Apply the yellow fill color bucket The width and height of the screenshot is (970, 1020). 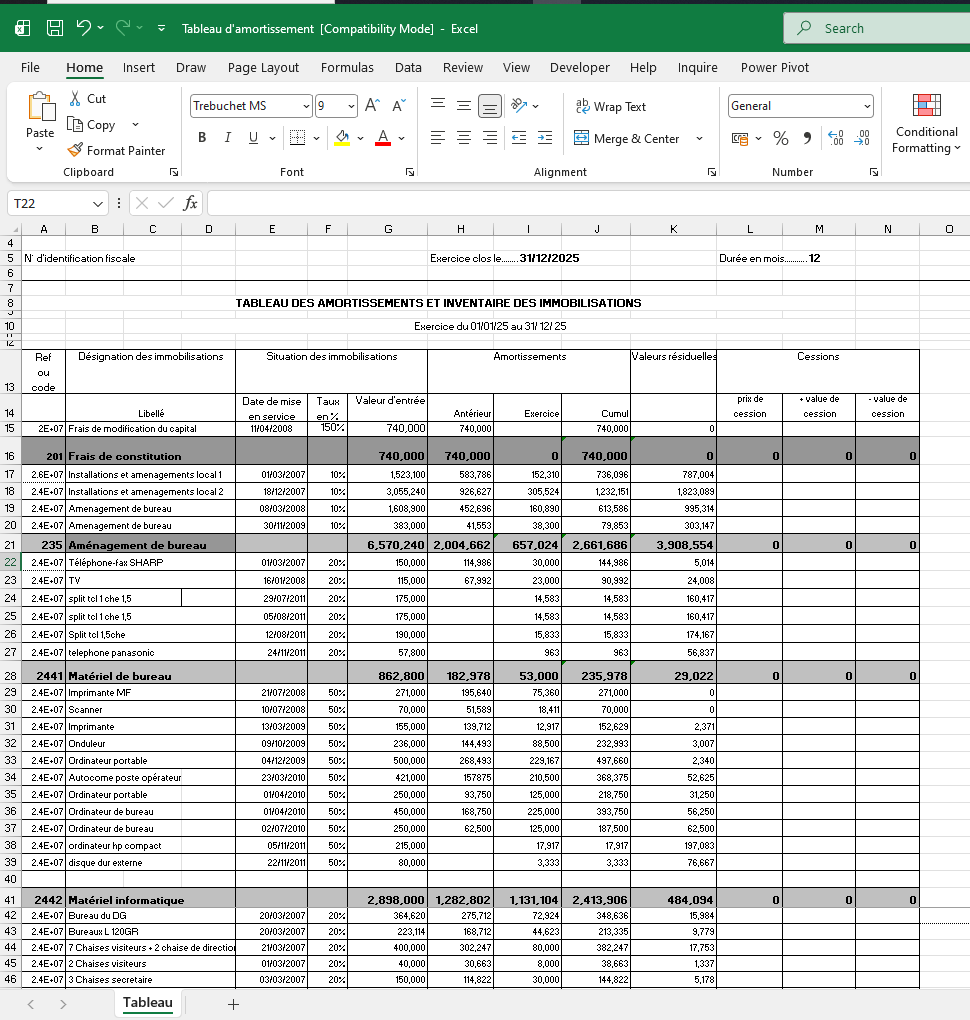pos(342,138)
